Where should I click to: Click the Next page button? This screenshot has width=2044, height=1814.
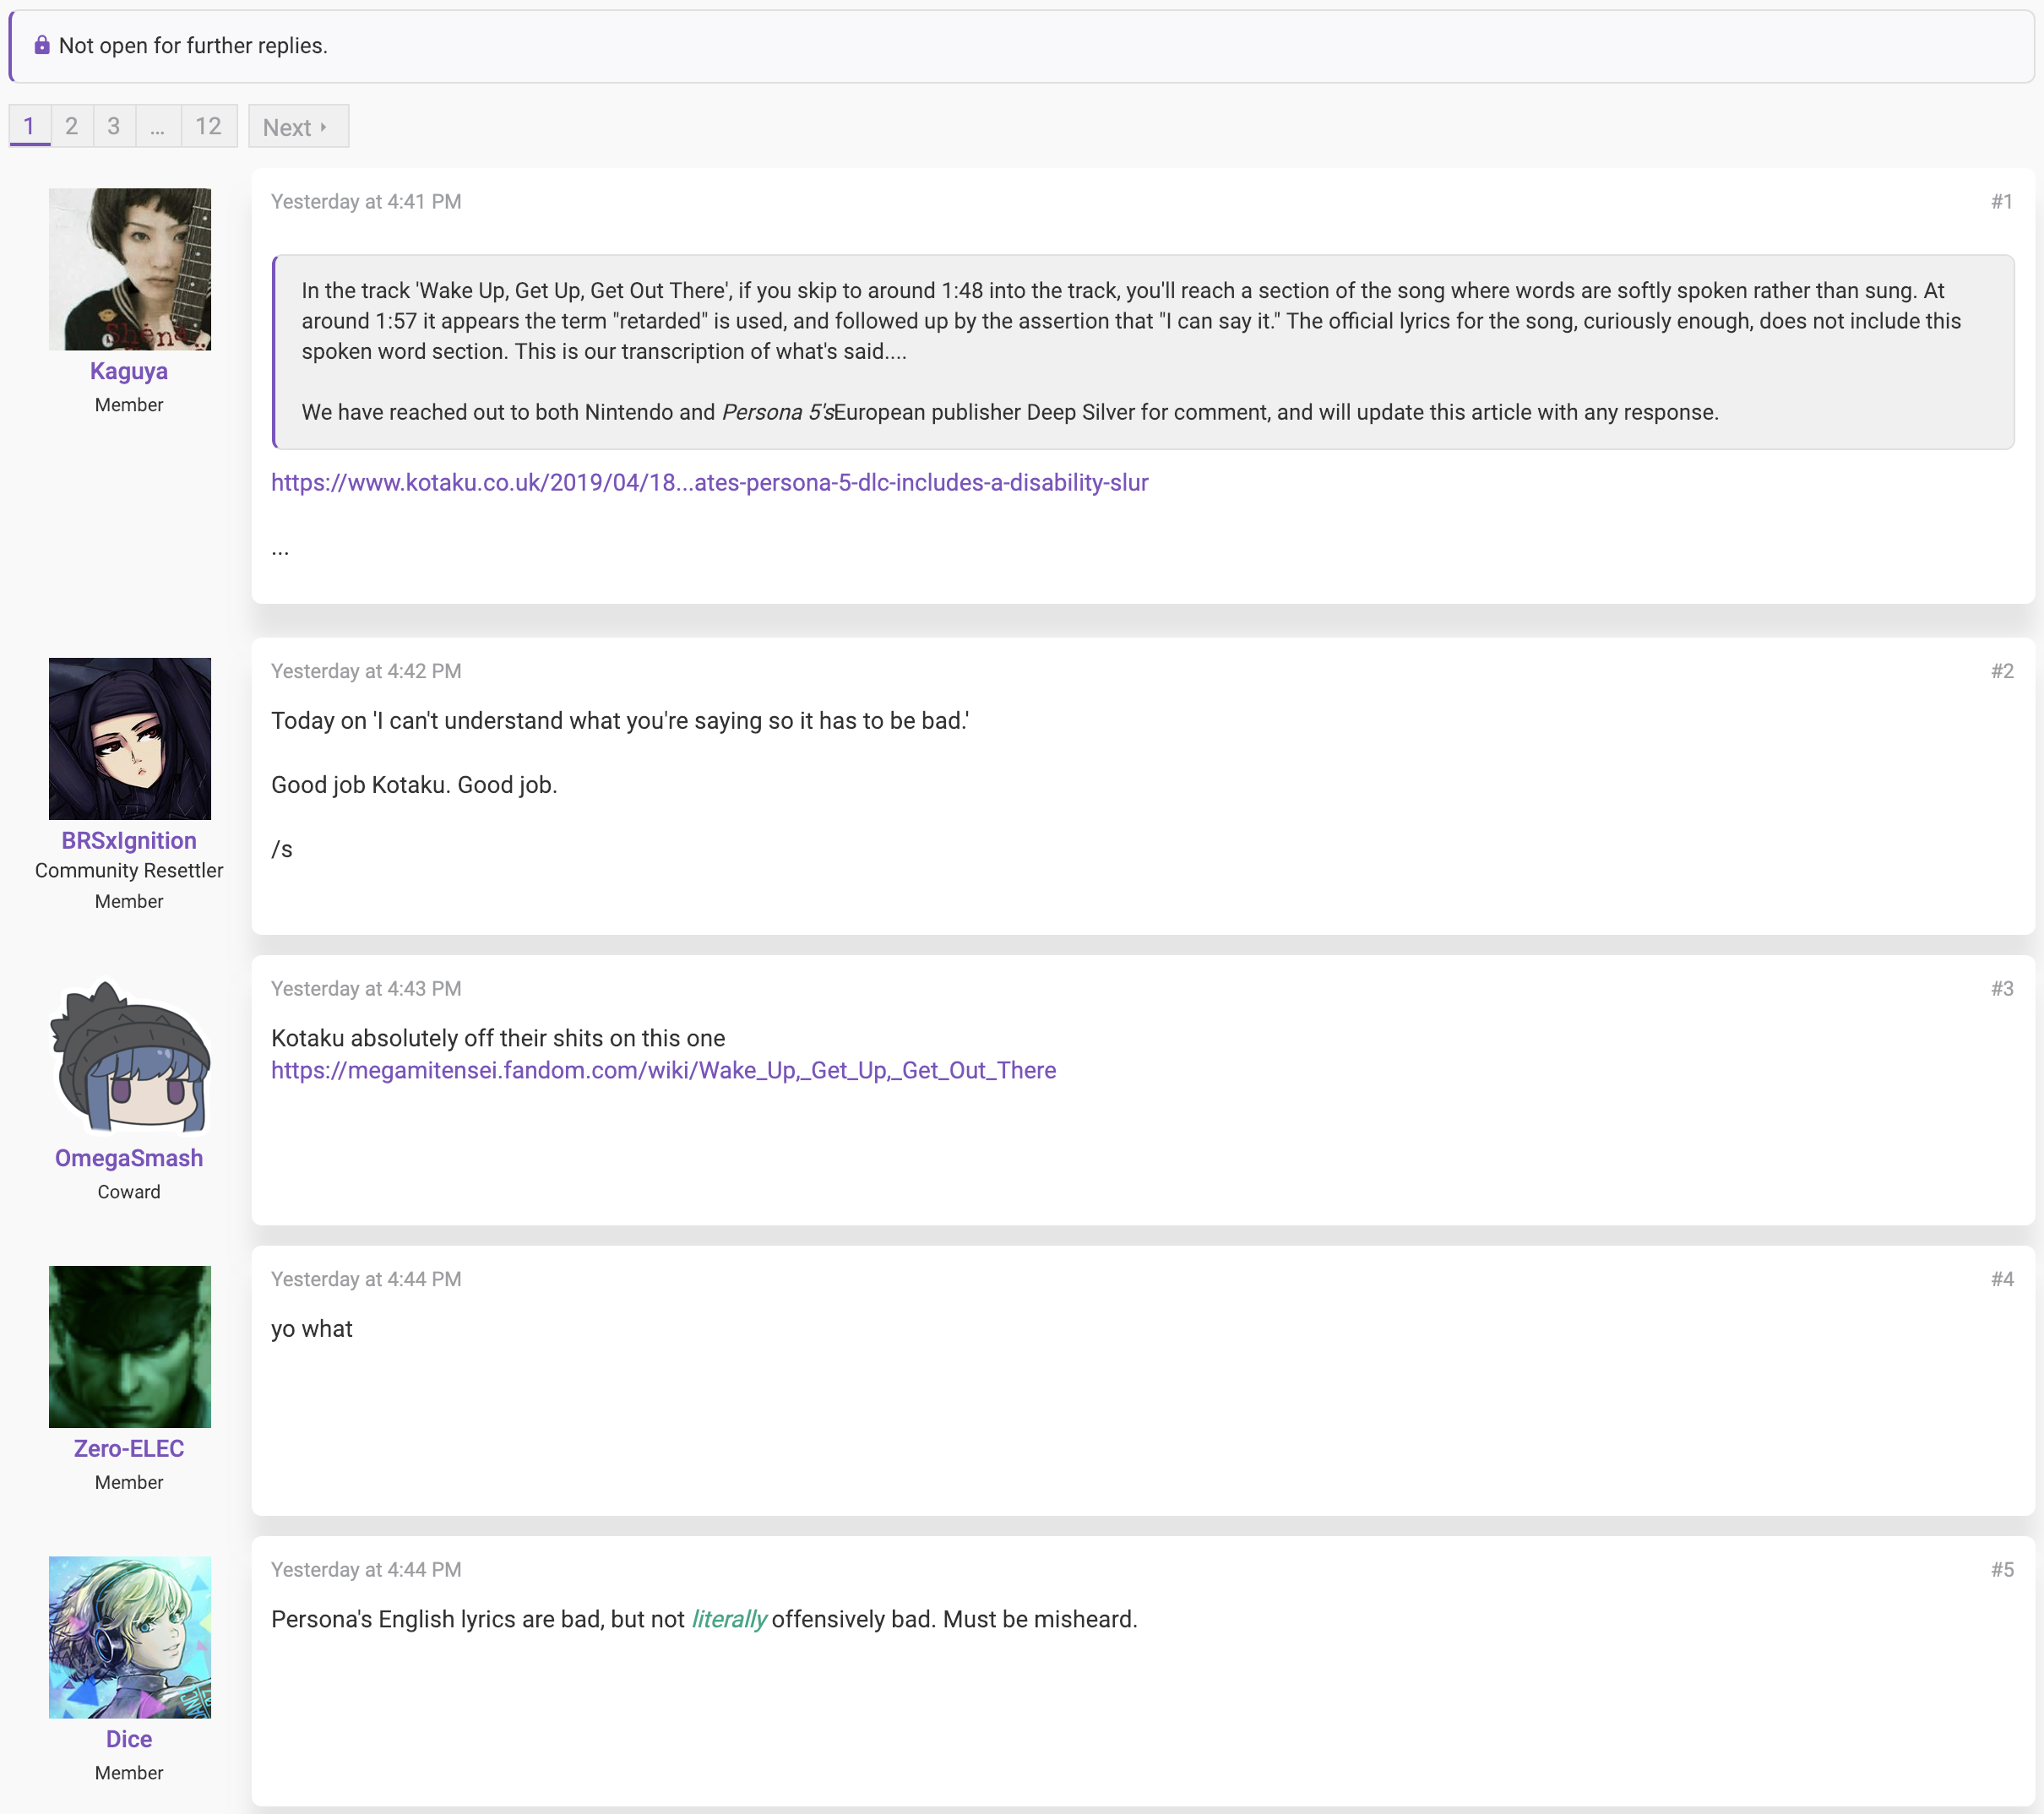coord(298,127)
